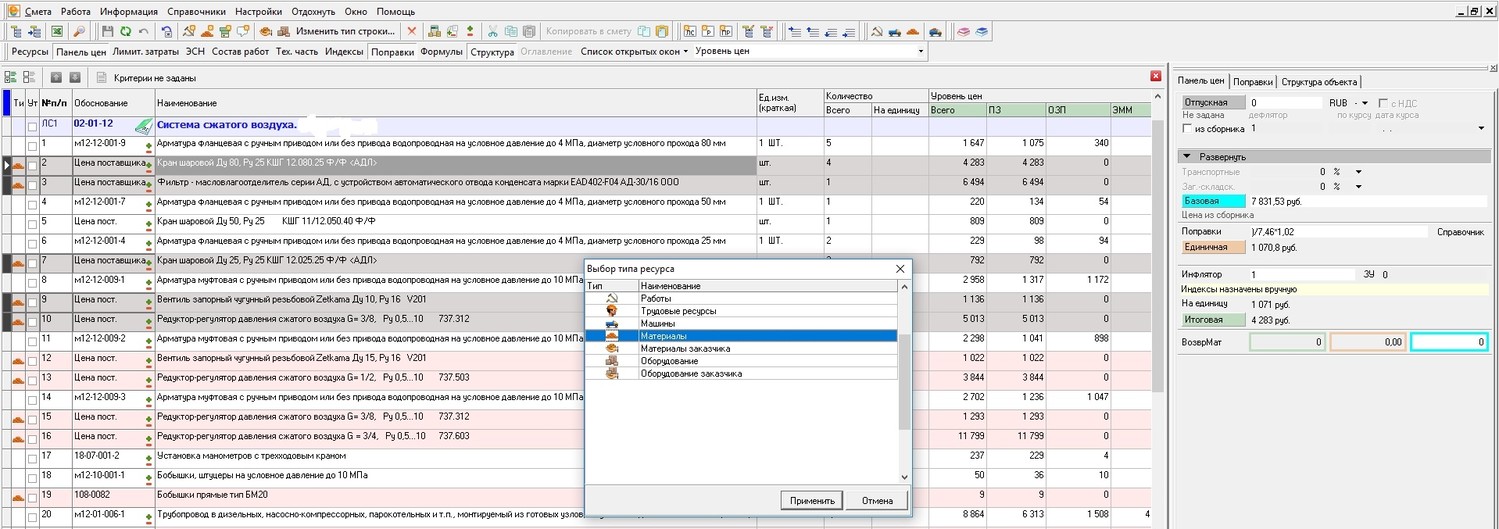Click the cyan 'Базовая' price label
The image size is (1499, 529).
[1212, 201]
